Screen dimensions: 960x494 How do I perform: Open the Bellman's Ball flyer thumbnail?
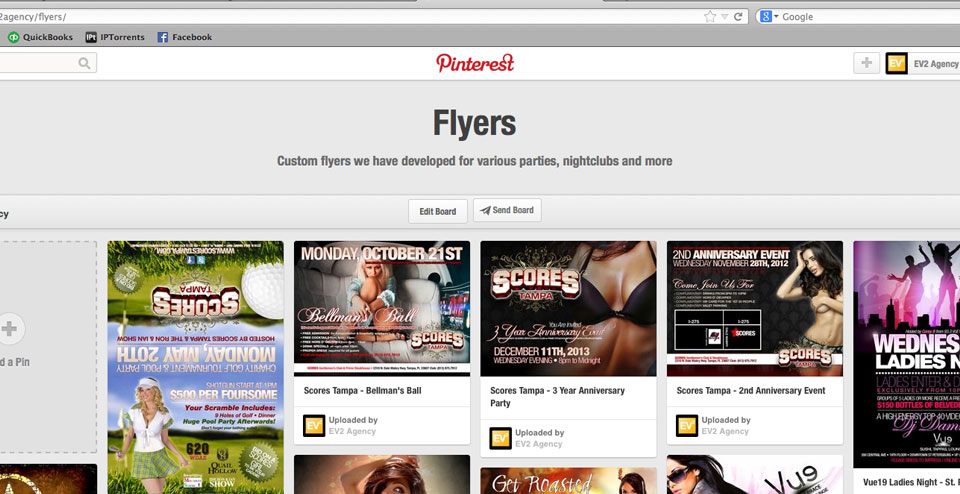(381, 308)
